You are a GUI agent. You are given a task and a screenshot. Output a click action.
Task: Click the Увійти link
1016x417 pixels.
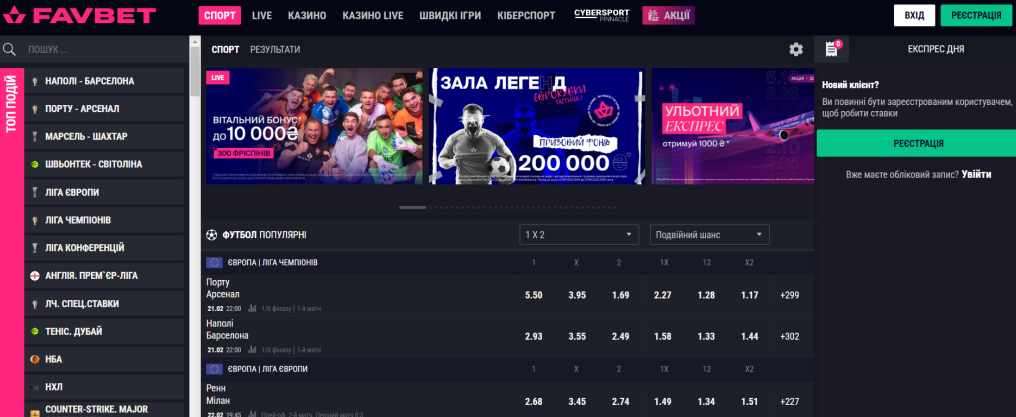coord(976,175)
